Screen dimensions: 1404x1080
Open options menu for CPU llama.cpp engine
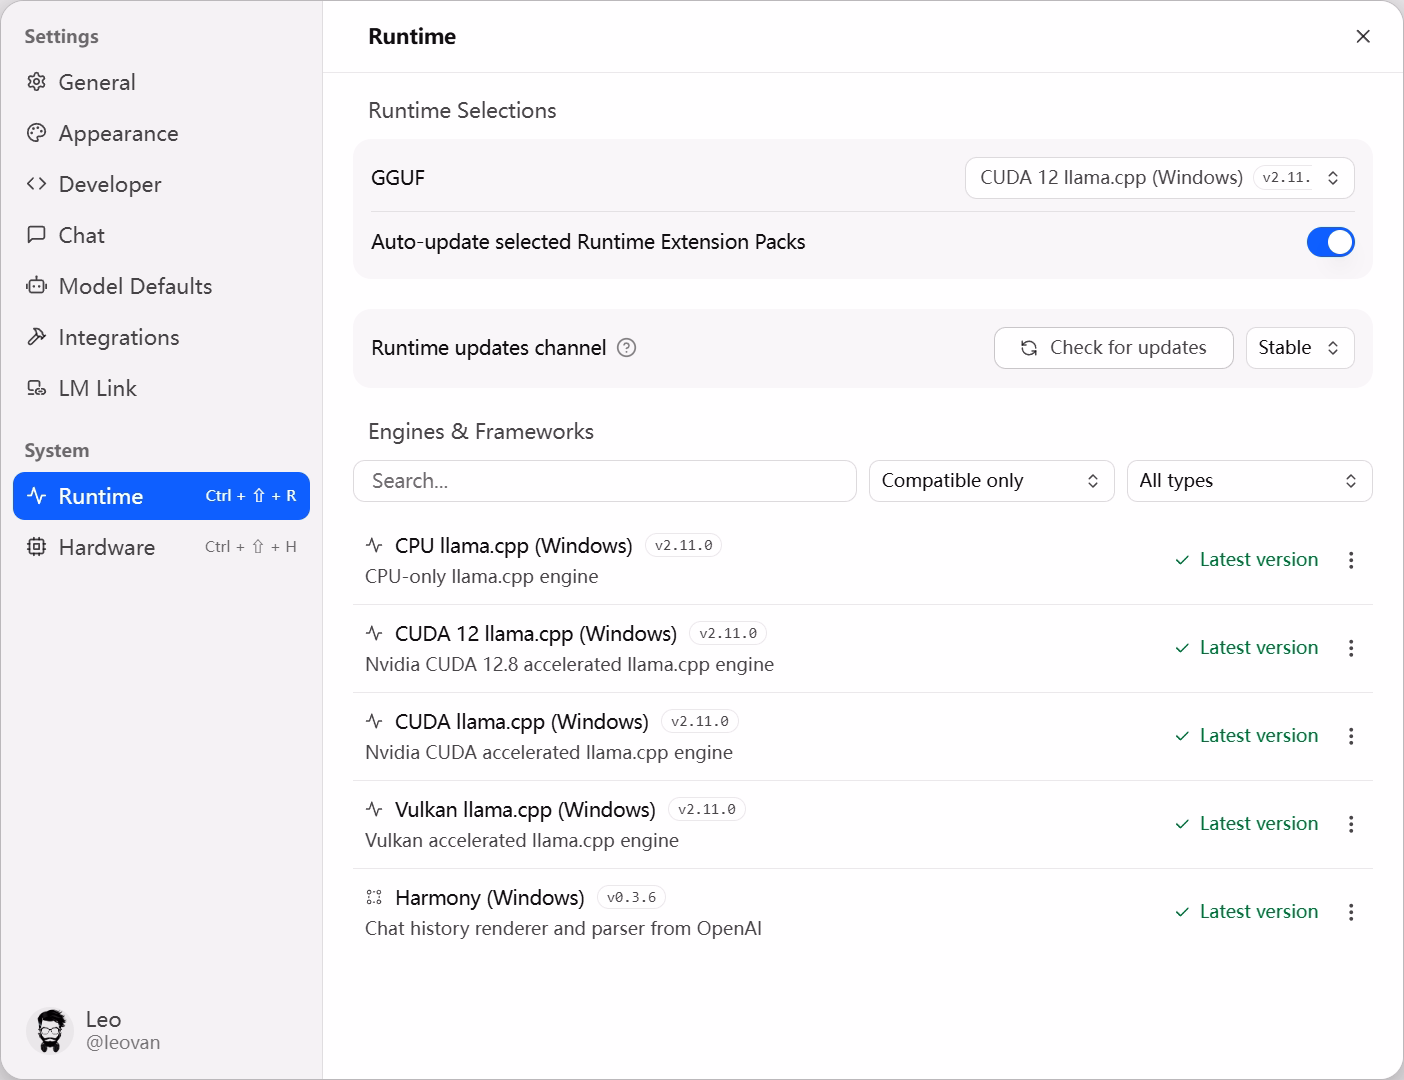click(1351, 560)
